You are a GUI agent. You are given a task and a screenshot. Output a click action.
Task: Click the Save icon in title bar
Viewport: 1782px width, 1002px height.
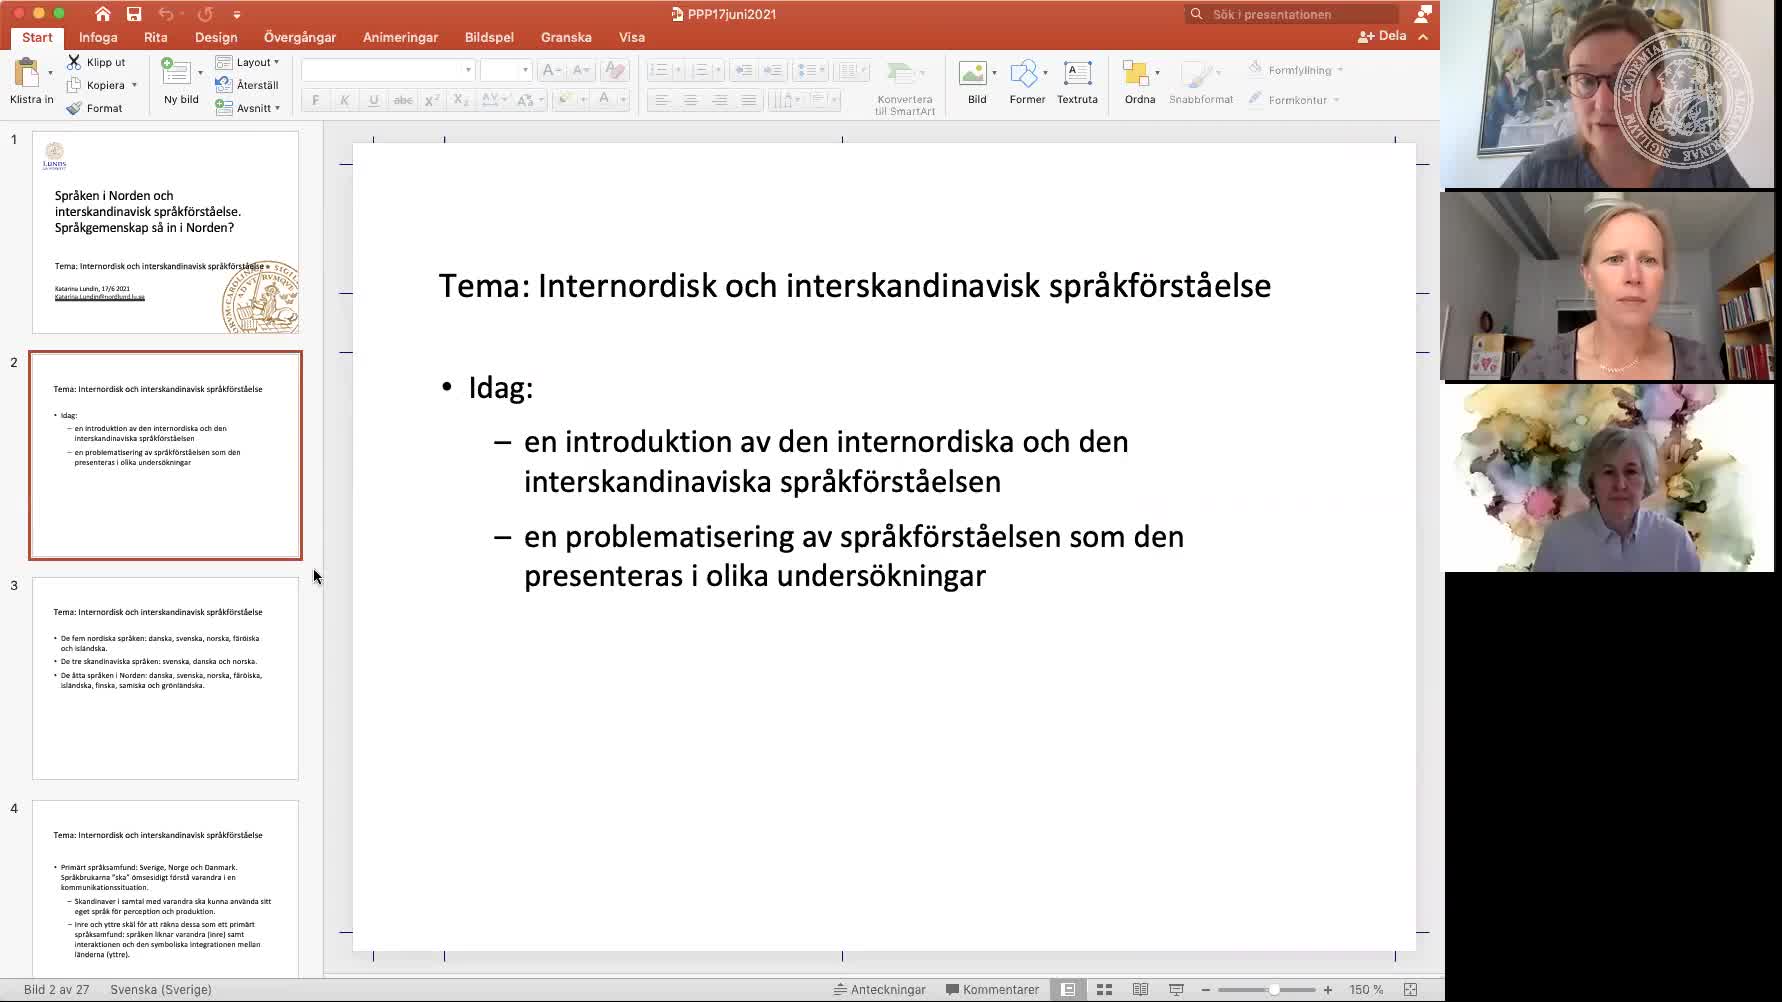(x=134, y=14)
